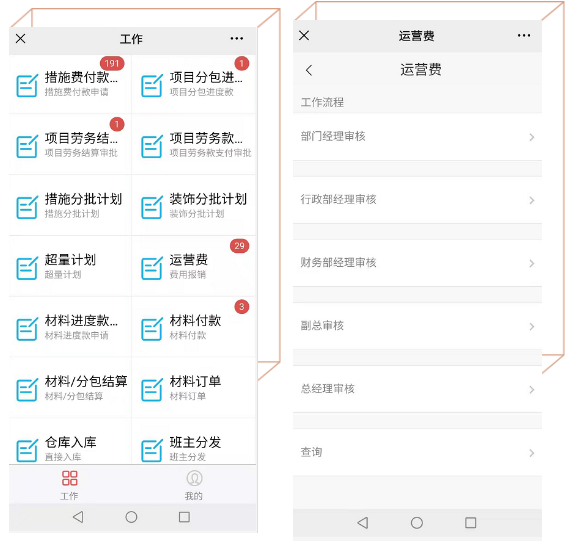Tap Android home button on right phone
578x555 pixels.
coord(417,523)
